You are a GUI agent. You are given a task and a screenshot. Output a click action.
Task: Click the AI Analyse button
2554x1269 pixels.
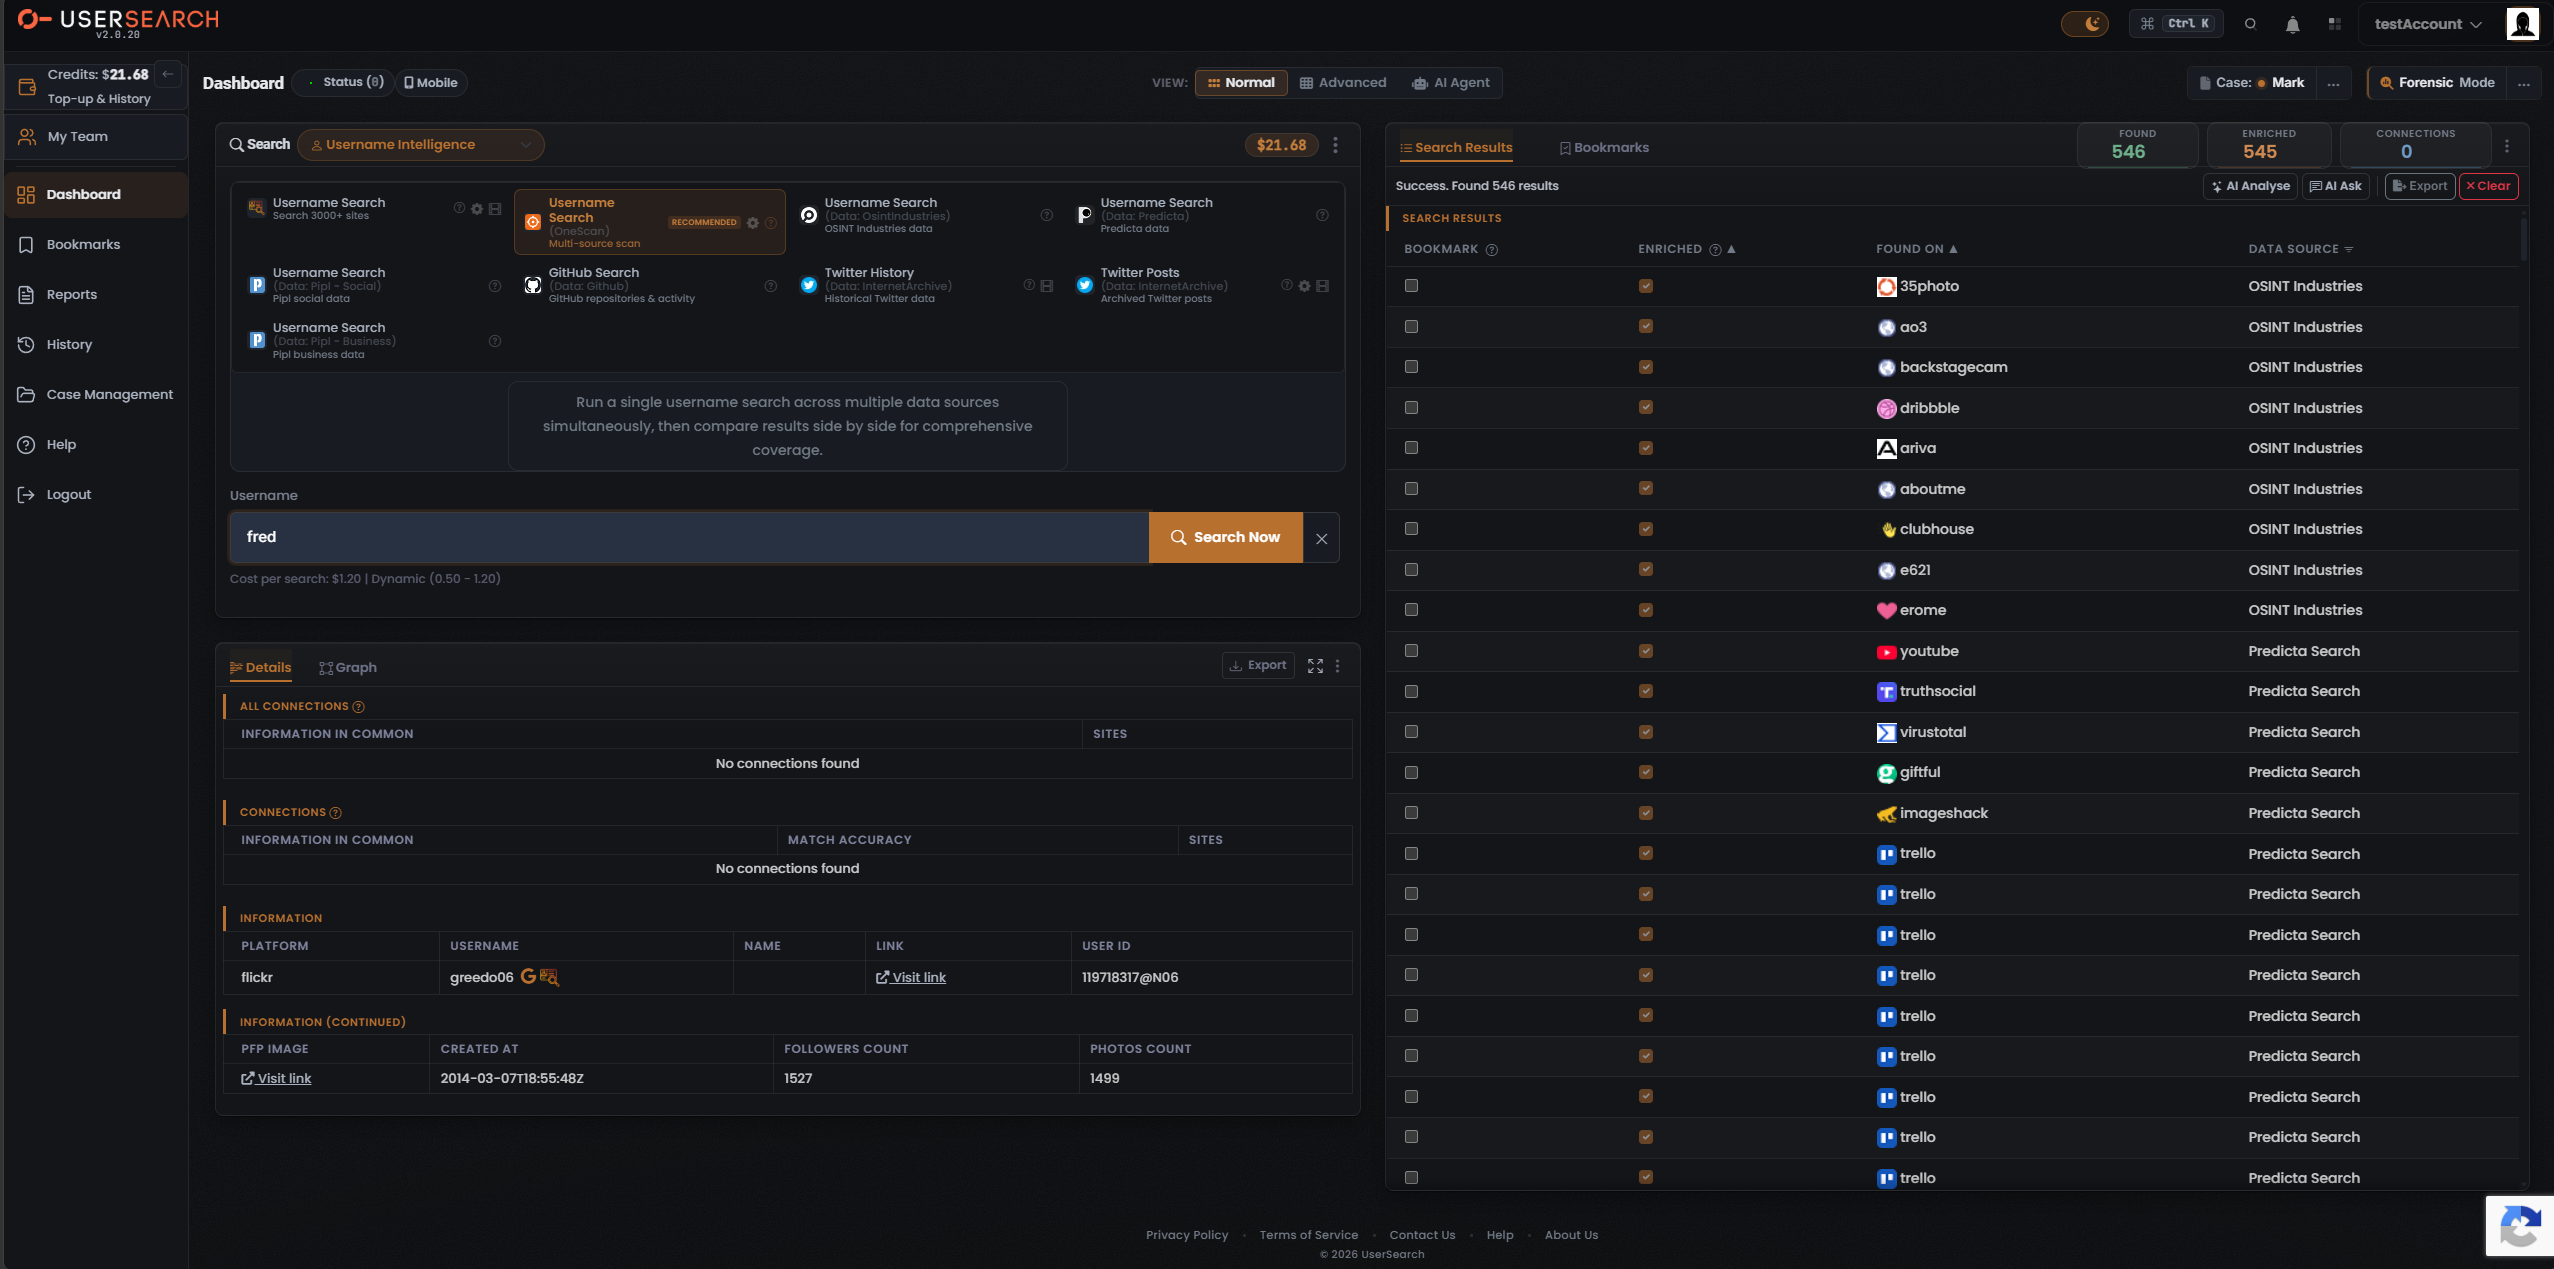point(2250,186)
